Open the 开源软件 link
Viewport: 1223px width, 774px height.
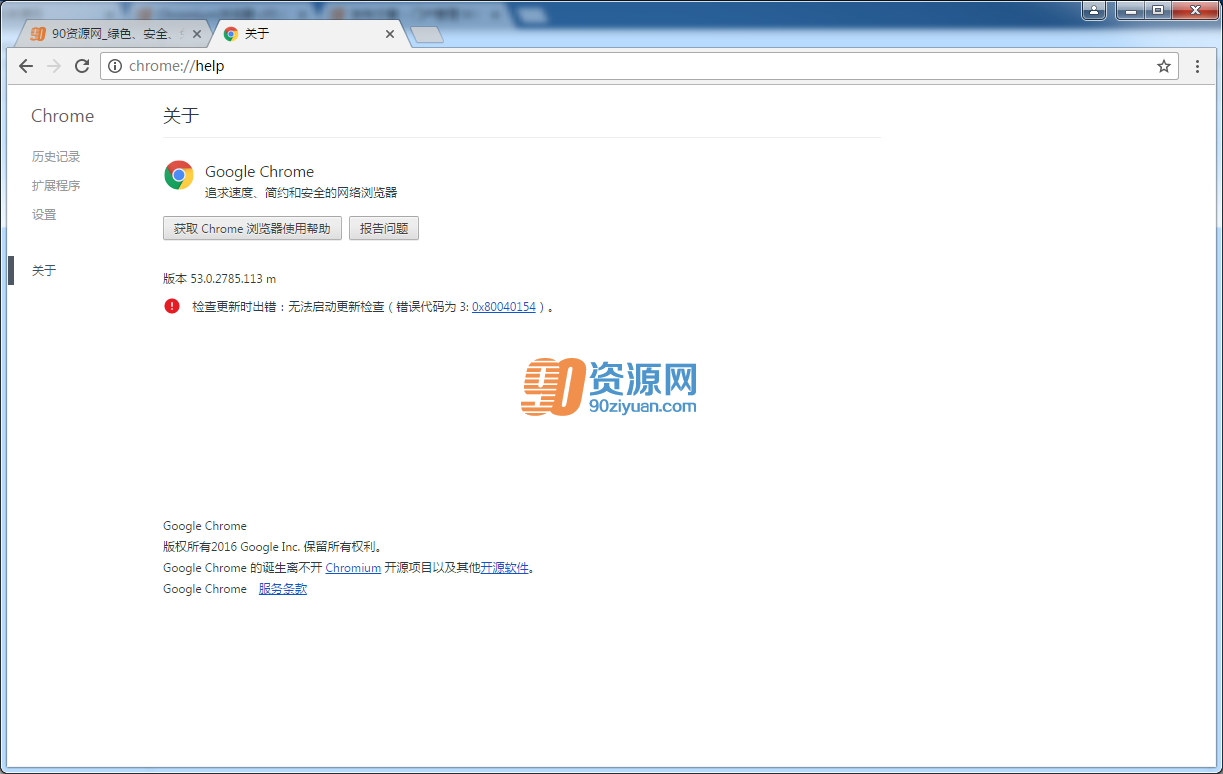click(505, 568)
